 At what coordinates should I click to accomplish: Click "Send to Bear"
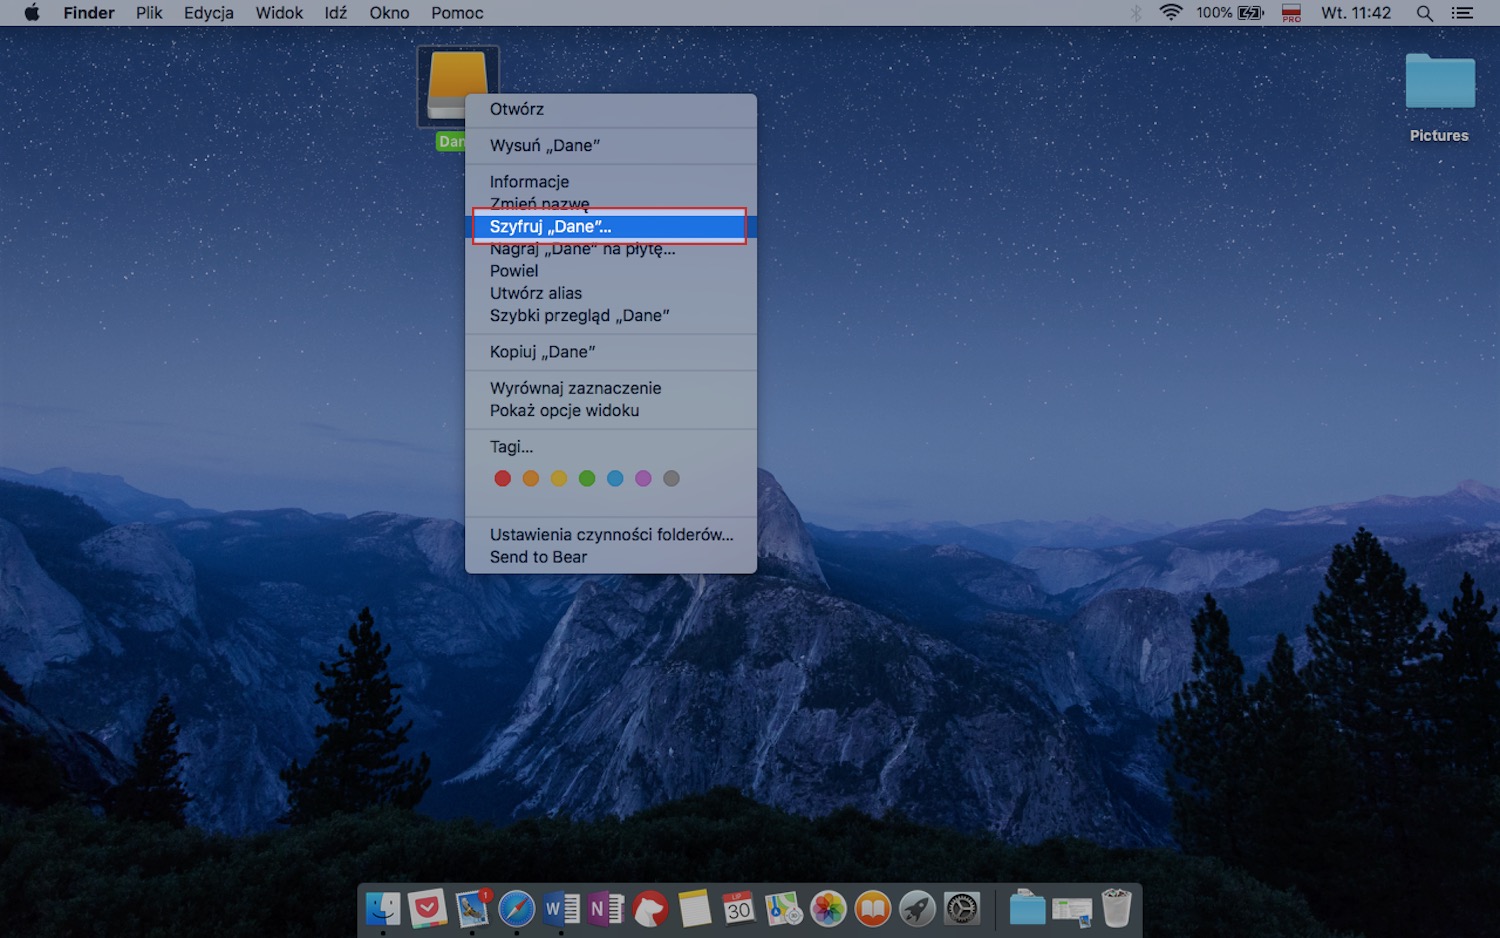pos(538,557)
